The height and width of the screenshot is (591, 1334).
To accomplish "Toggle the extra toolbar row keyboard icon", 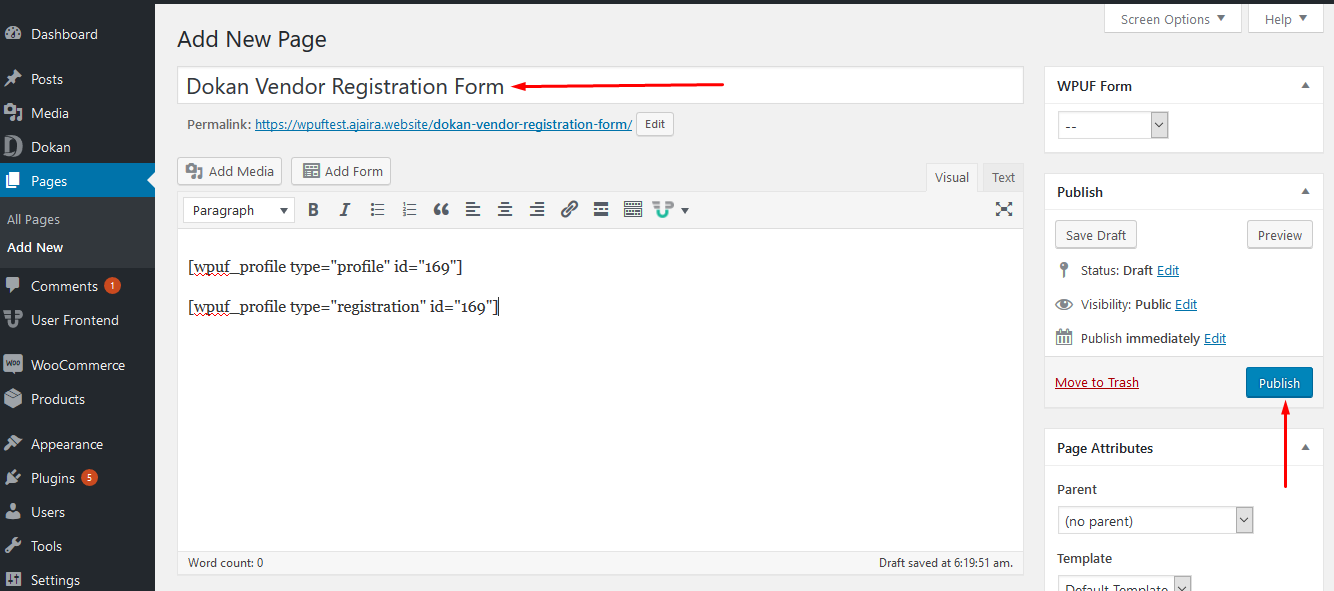I will coord(632,210).
